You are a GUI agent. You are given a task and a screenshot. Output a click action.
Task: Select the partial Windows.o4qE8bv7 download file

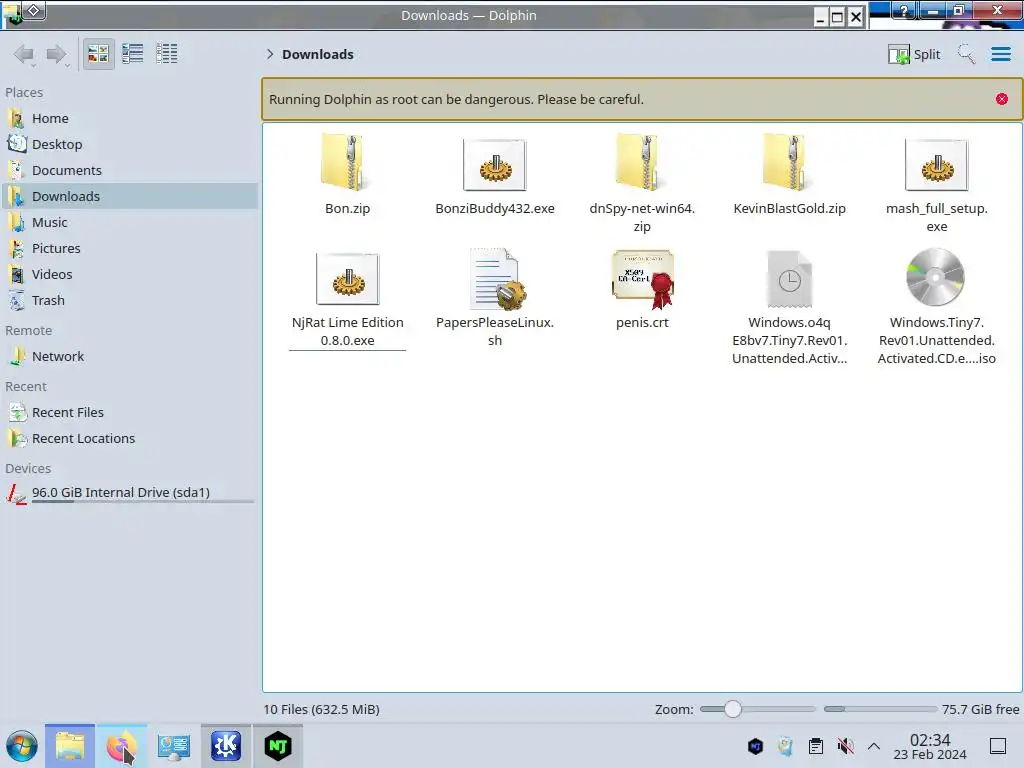click(789, 279)
